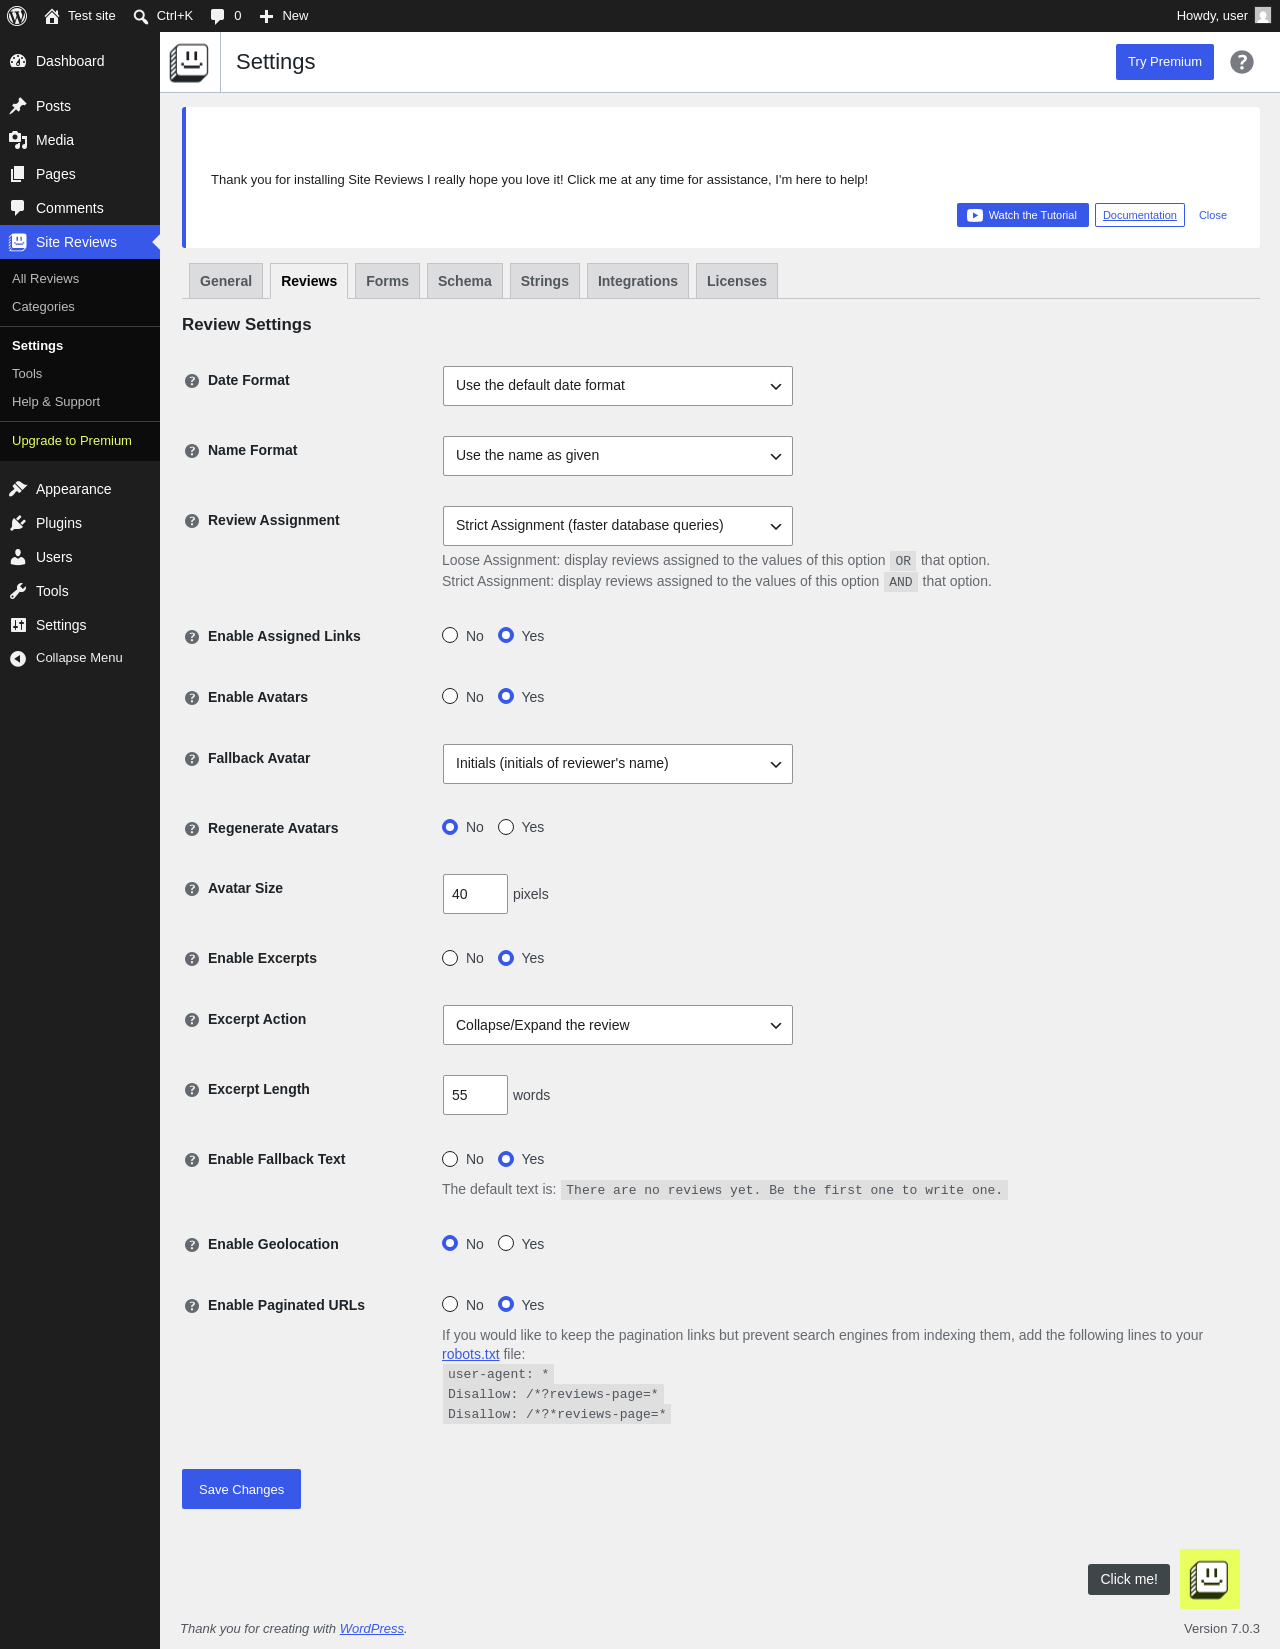Click the Appearance brush icon

pos(18,489)
